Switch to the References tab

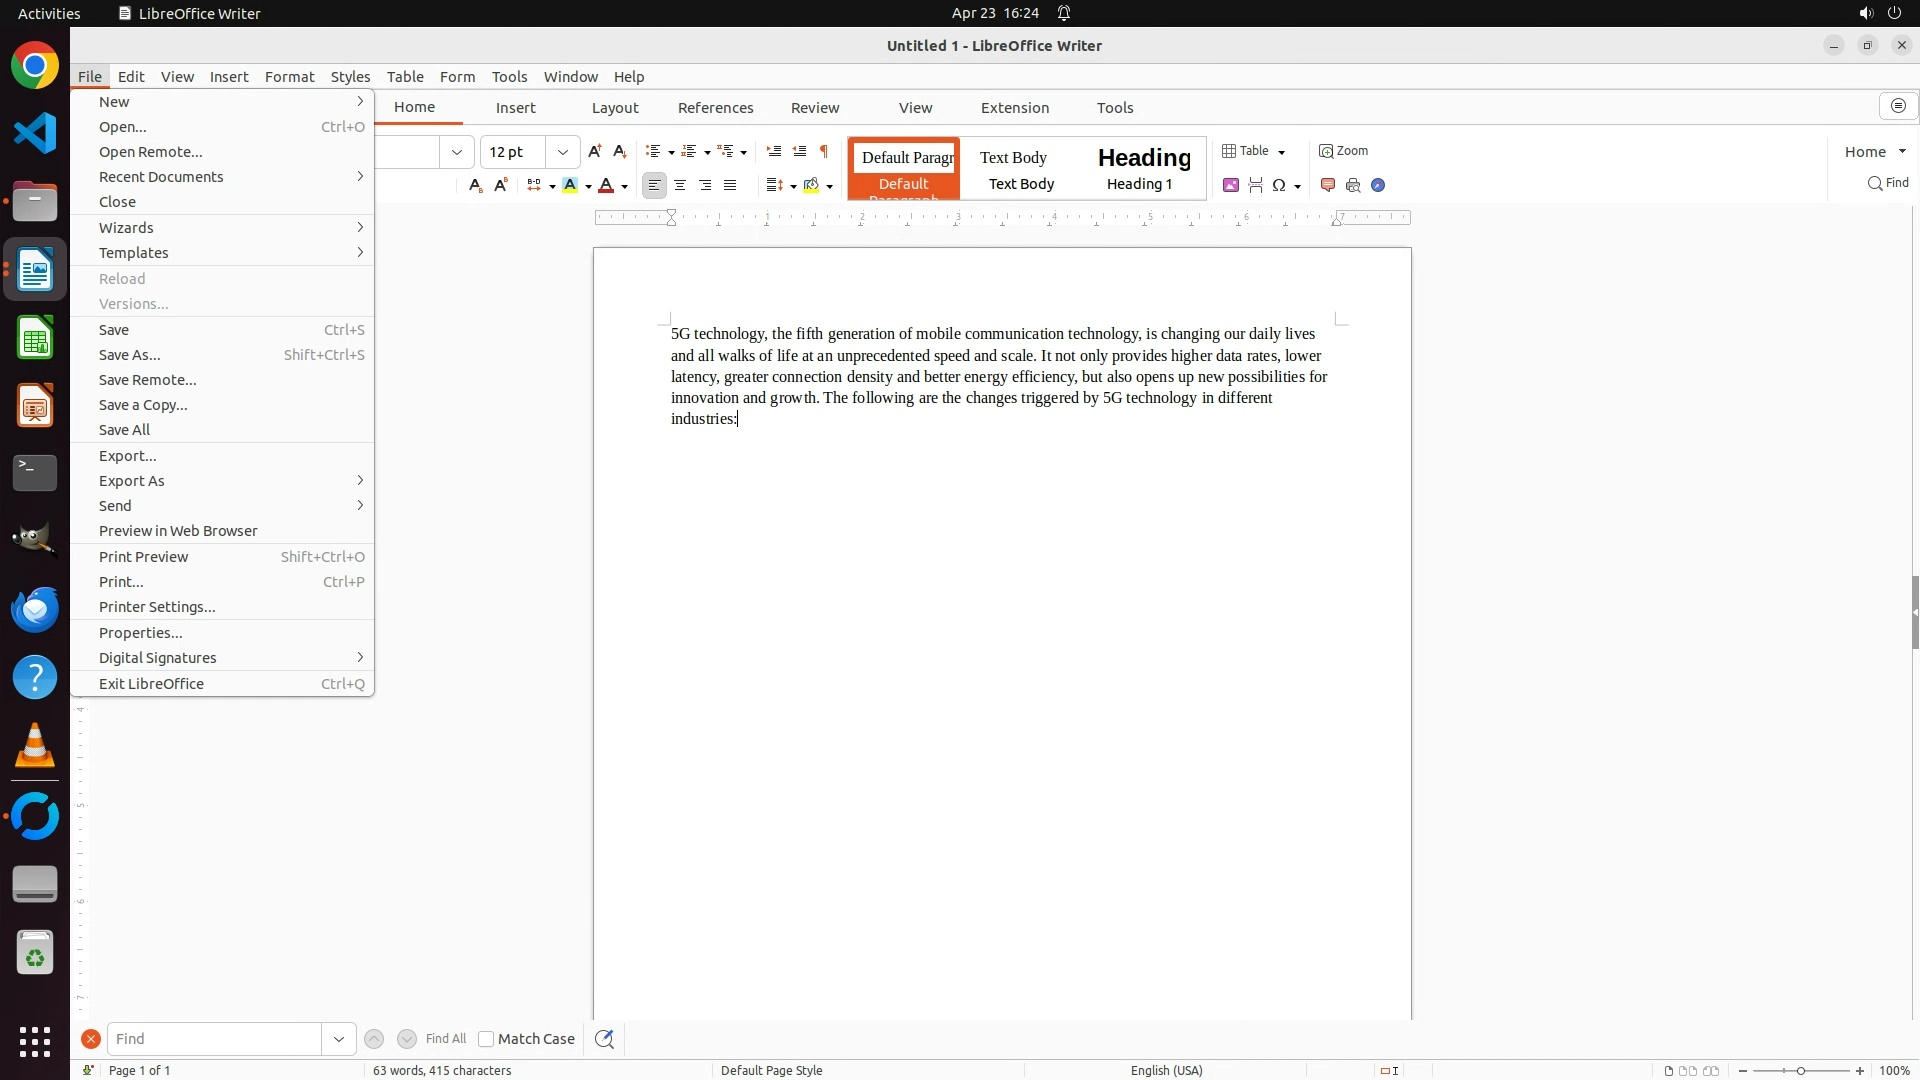pyautogui.click(x=715, y=108)
